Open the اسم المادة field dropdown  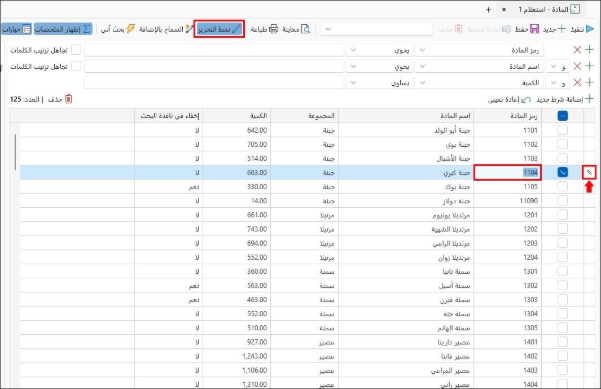(x=422, y=66)
